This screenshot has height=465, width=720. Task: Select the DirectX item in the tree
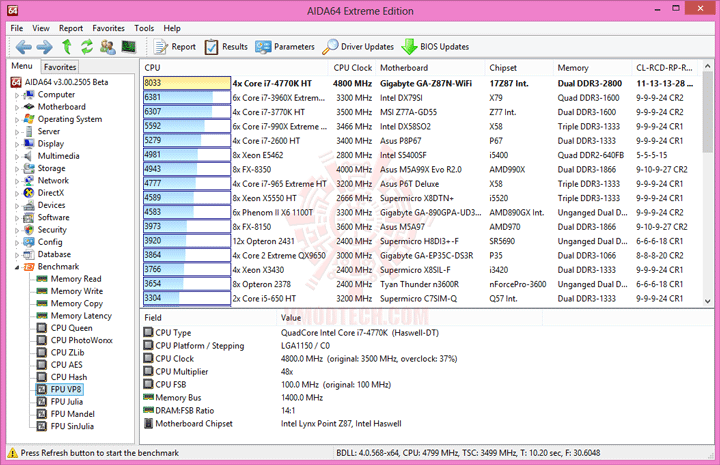[x=51, y=193]
